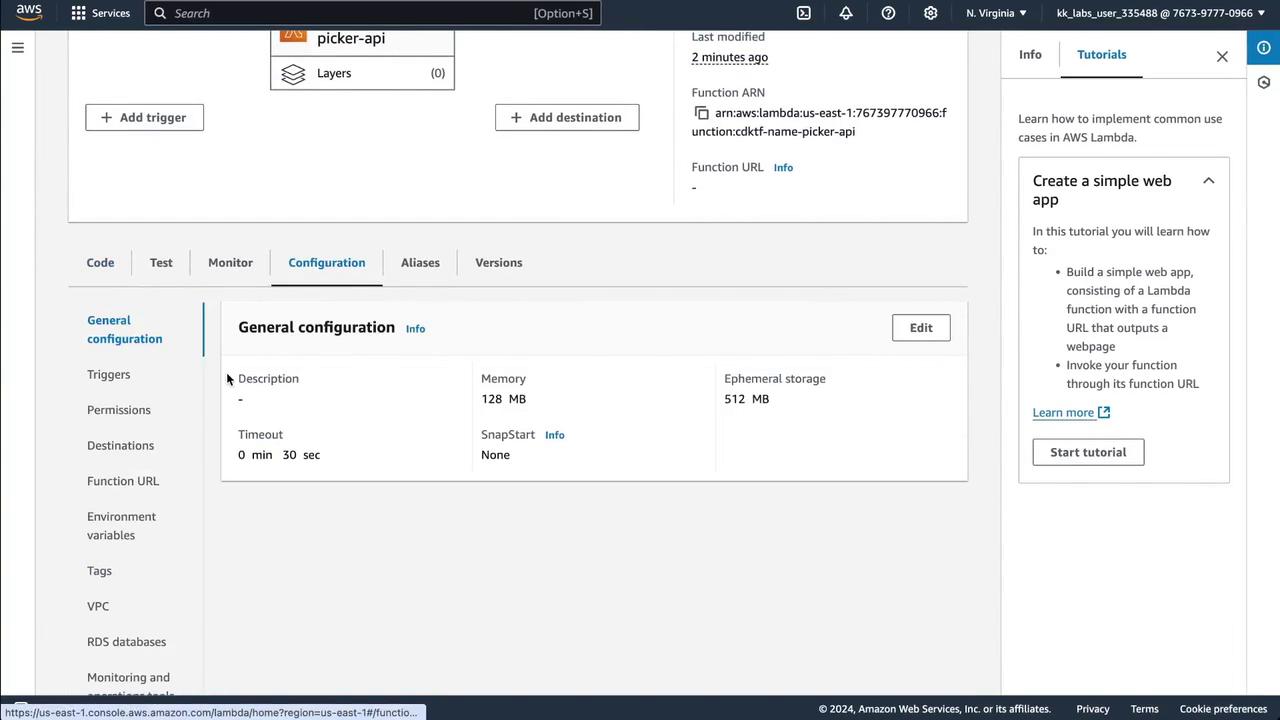
Task: Click the Layers (0) row
Action: point(362,73)
